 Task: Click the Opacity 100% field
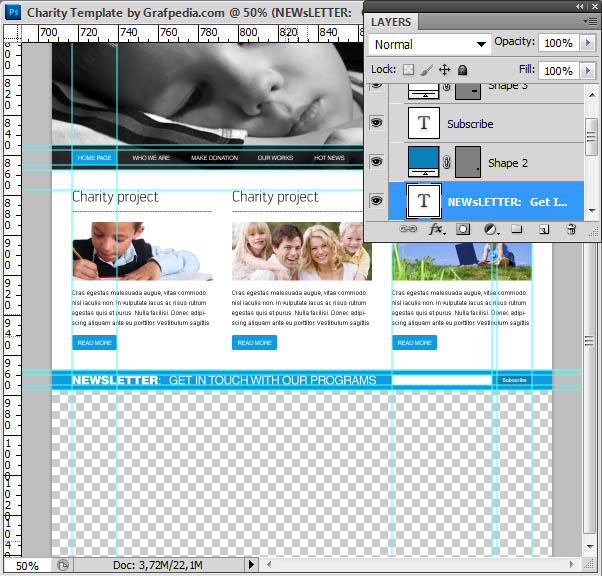tap(559, 43)
